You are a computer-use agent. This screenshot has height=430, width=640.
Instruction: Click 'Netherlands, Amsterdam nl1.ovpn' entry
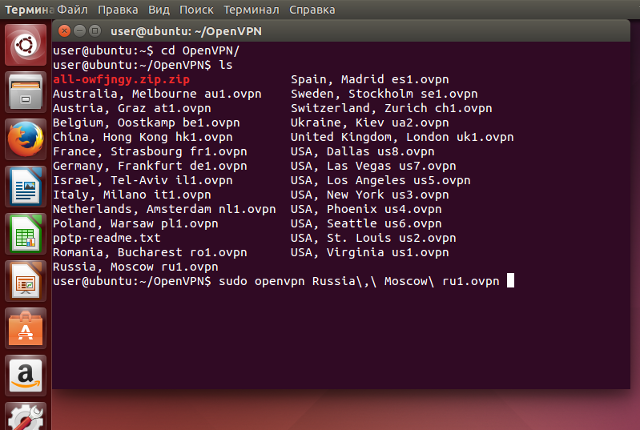coord(164,209)
